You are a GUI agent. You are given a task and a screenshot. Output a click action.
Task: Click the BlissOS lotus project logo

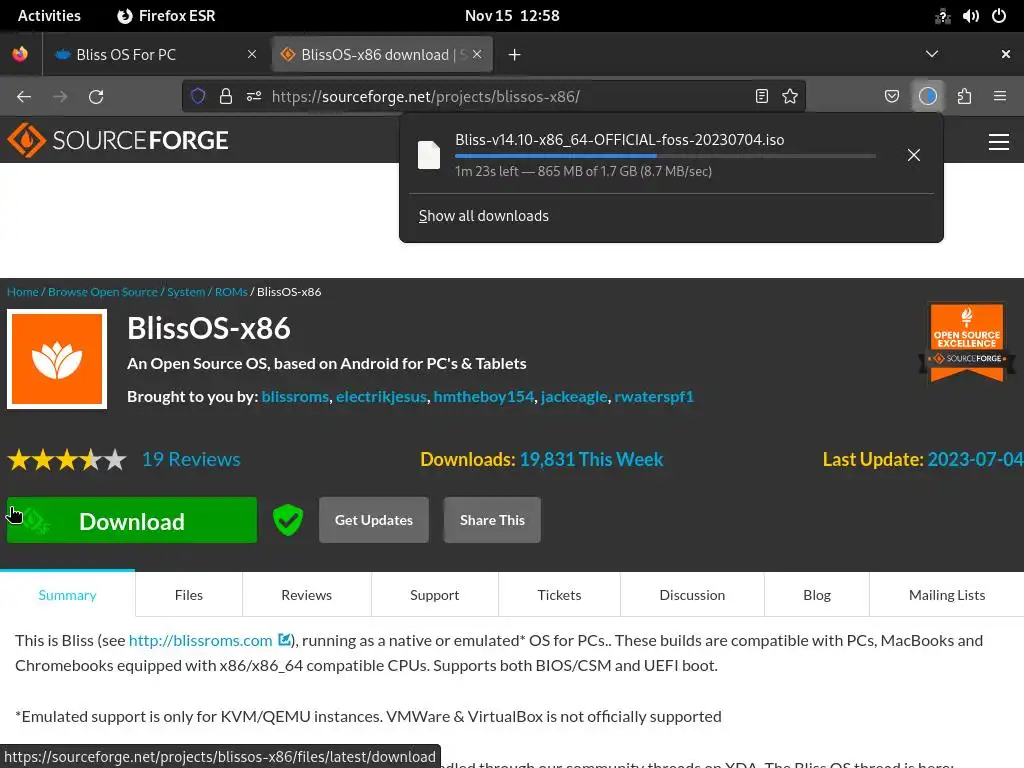coord(57,359)
